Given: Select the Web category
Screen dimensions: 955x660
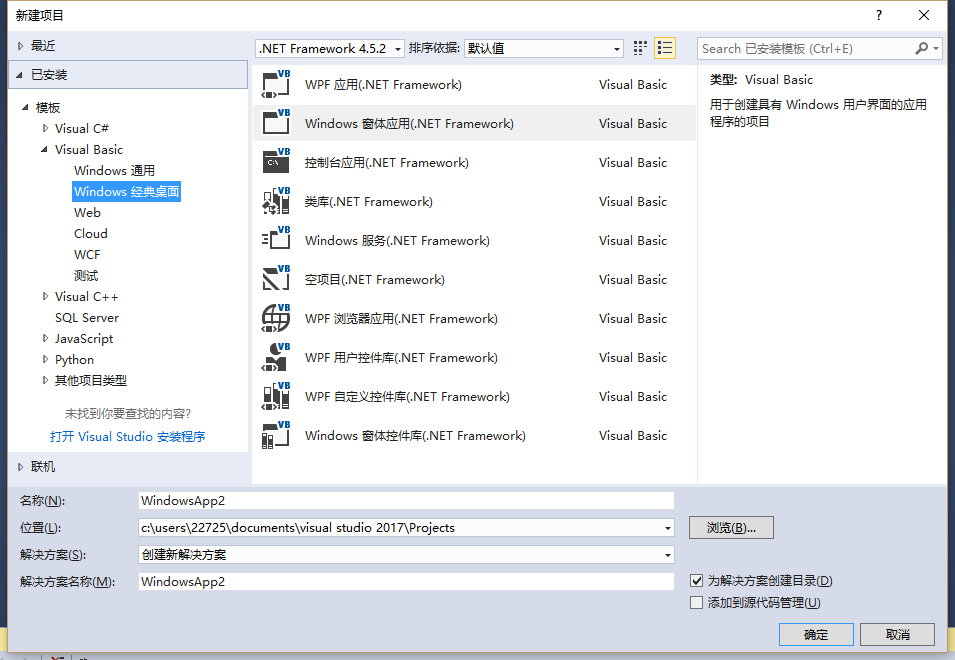Looking at the screenshot, I should [x=87, y=212].
